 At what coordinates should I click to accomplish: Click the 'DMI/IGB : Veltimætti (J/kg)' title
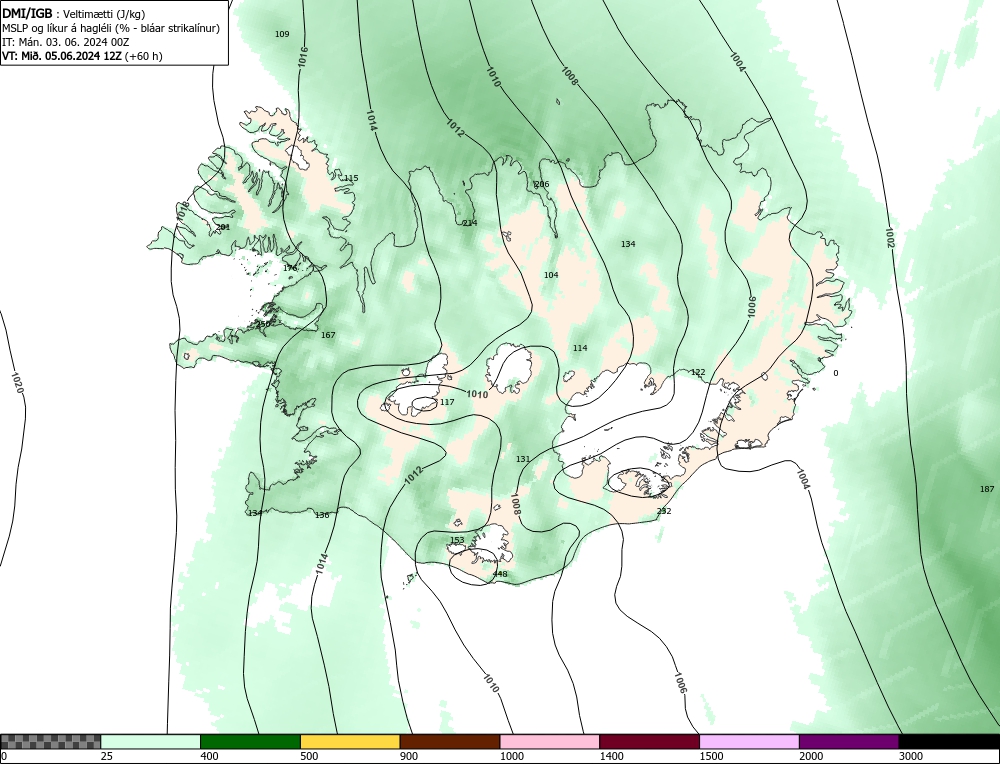[74, 13]
